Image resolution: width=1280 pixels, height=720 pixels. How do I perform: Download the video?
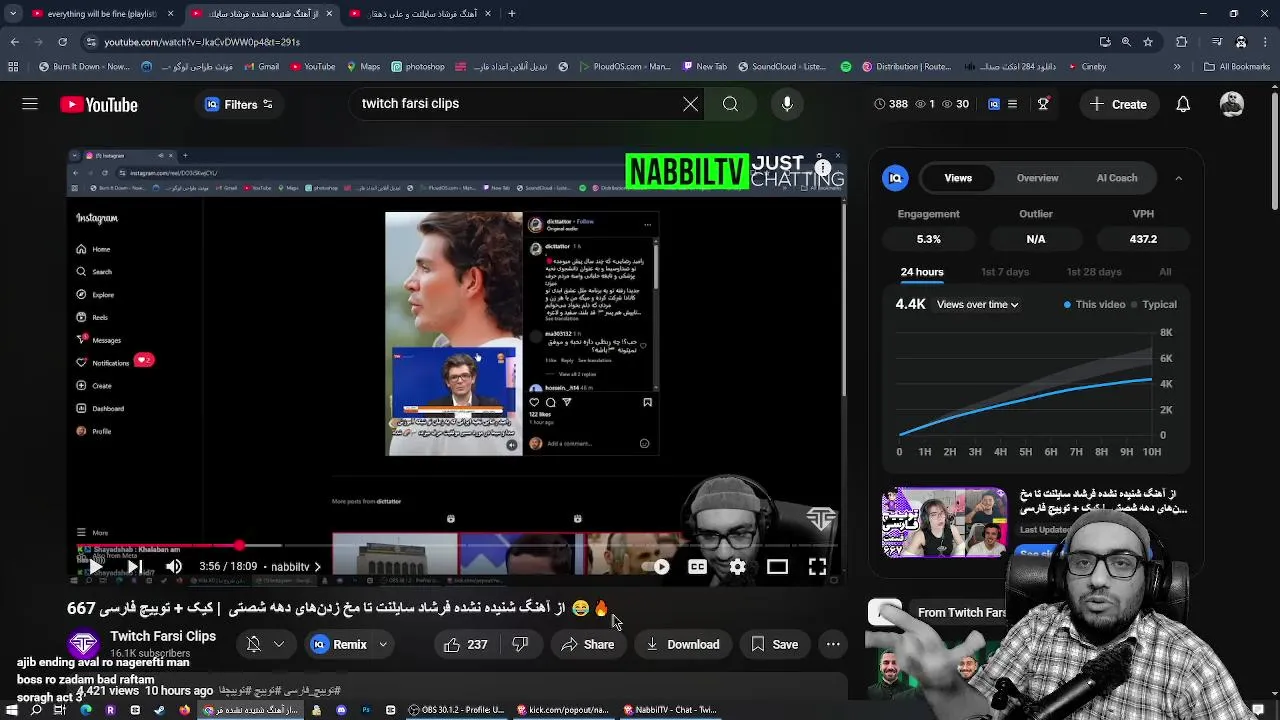click(x=683, y=645)
